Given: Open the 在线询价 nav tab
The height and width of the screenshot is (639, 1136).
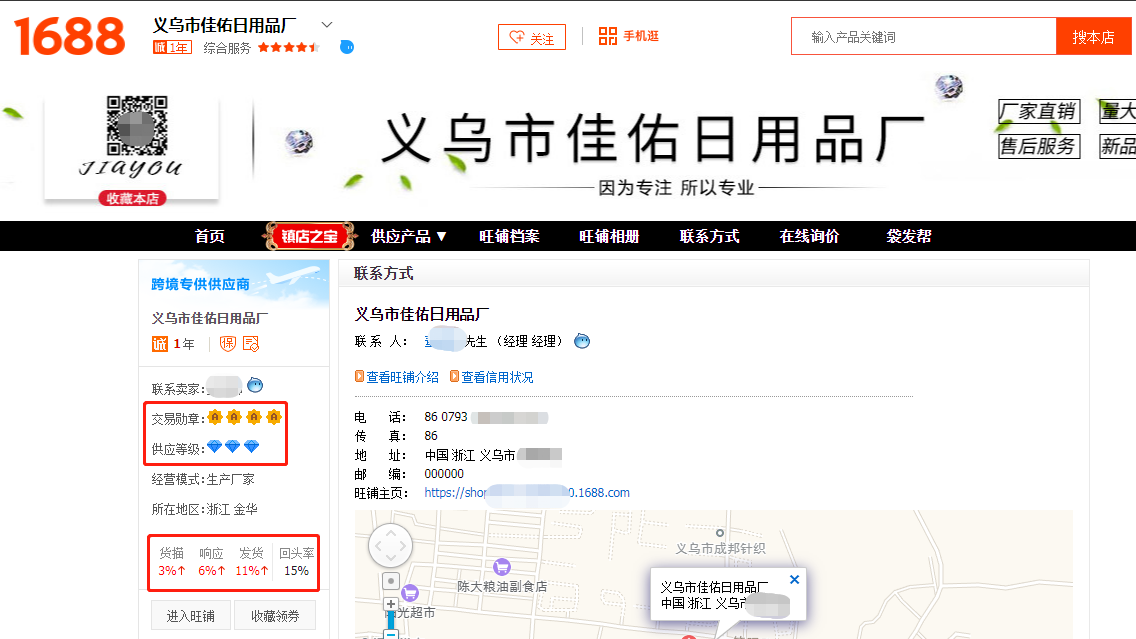Looking at the screenshot, I should (809, 236).
